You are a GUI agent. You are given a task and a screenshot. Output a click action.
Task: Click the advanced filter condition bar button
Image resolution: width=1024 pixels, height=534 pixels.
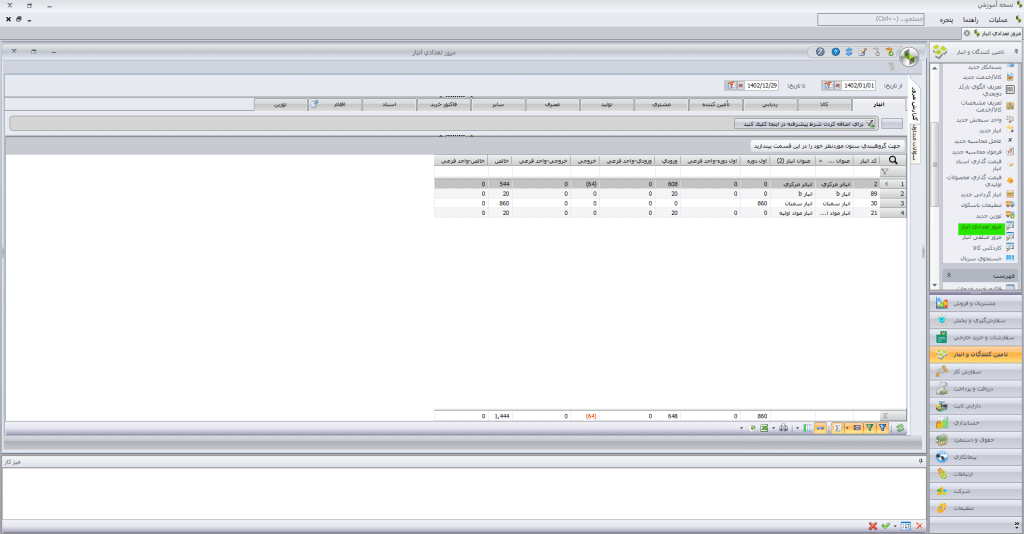(806, 123)
